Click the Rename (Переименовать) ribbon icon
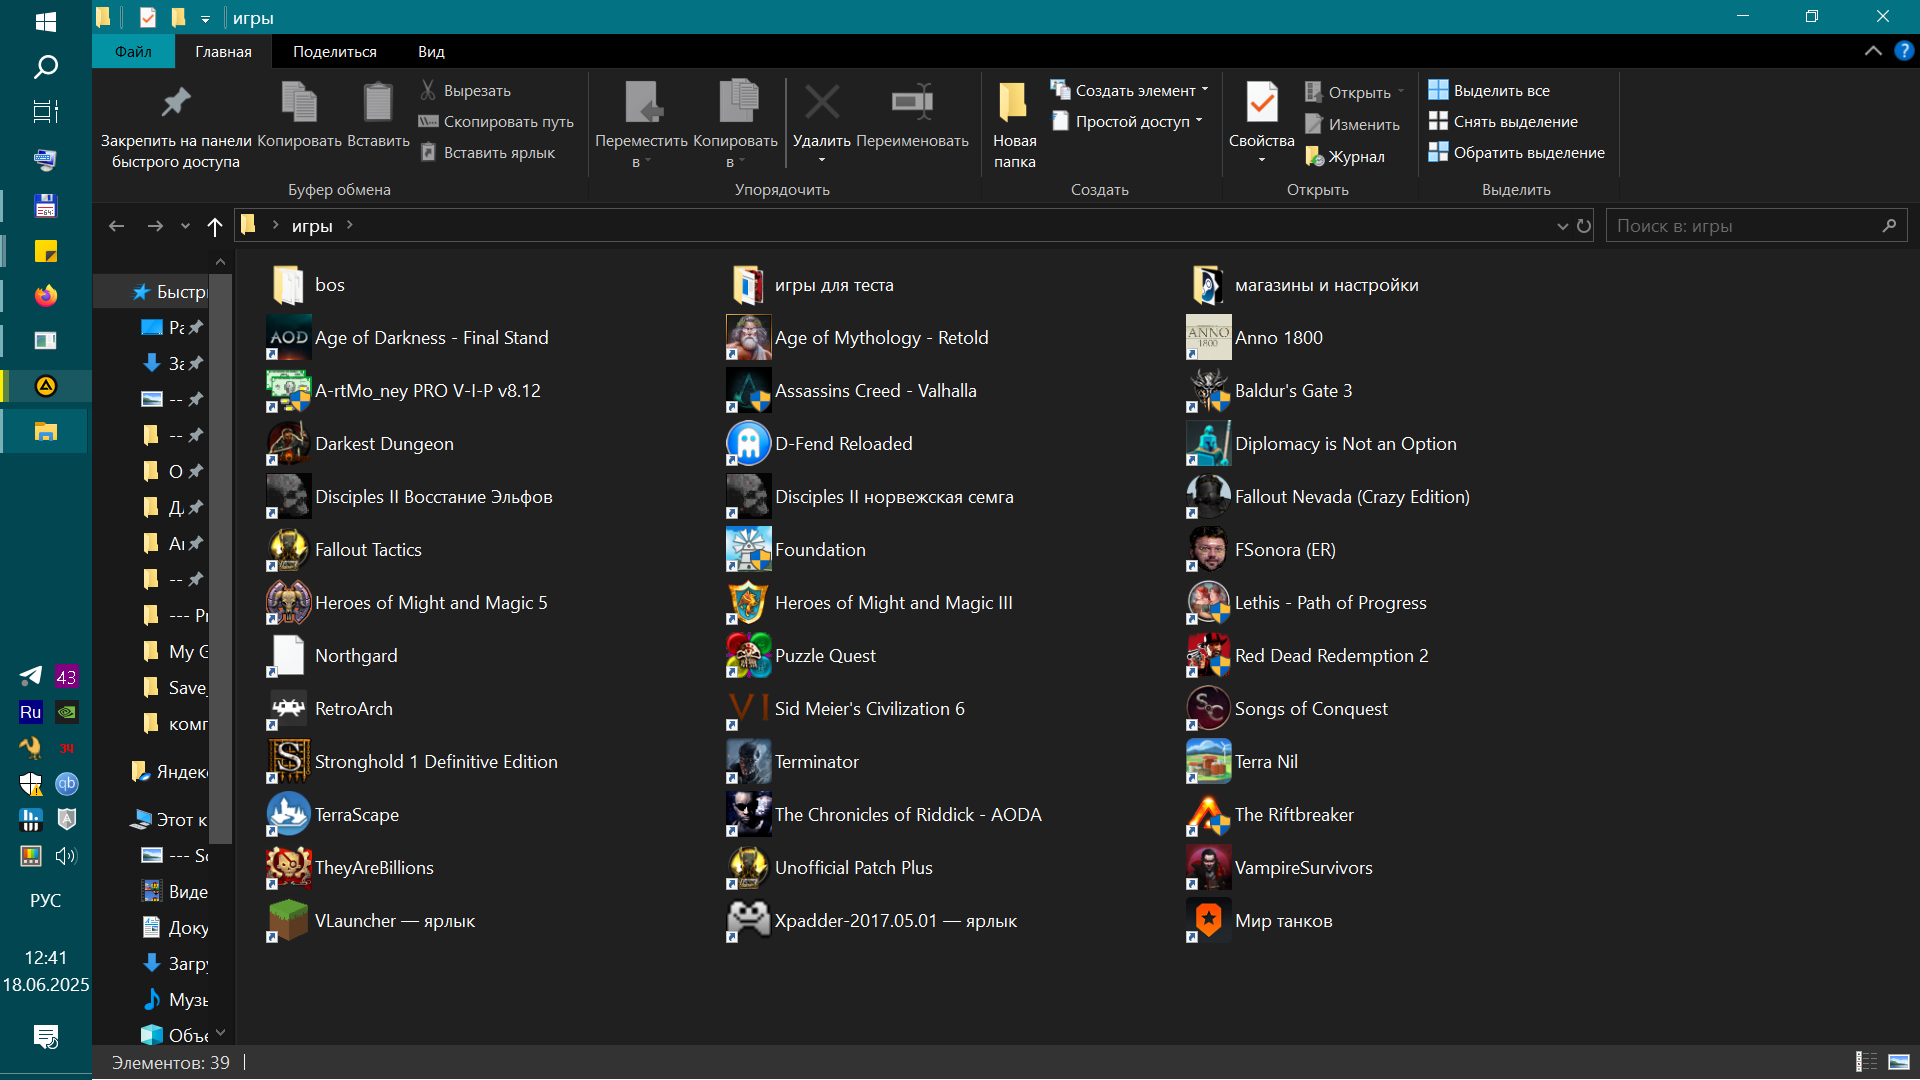Image resolution: width=1920 pixels, height=1080 pixels. coord(912,103)
